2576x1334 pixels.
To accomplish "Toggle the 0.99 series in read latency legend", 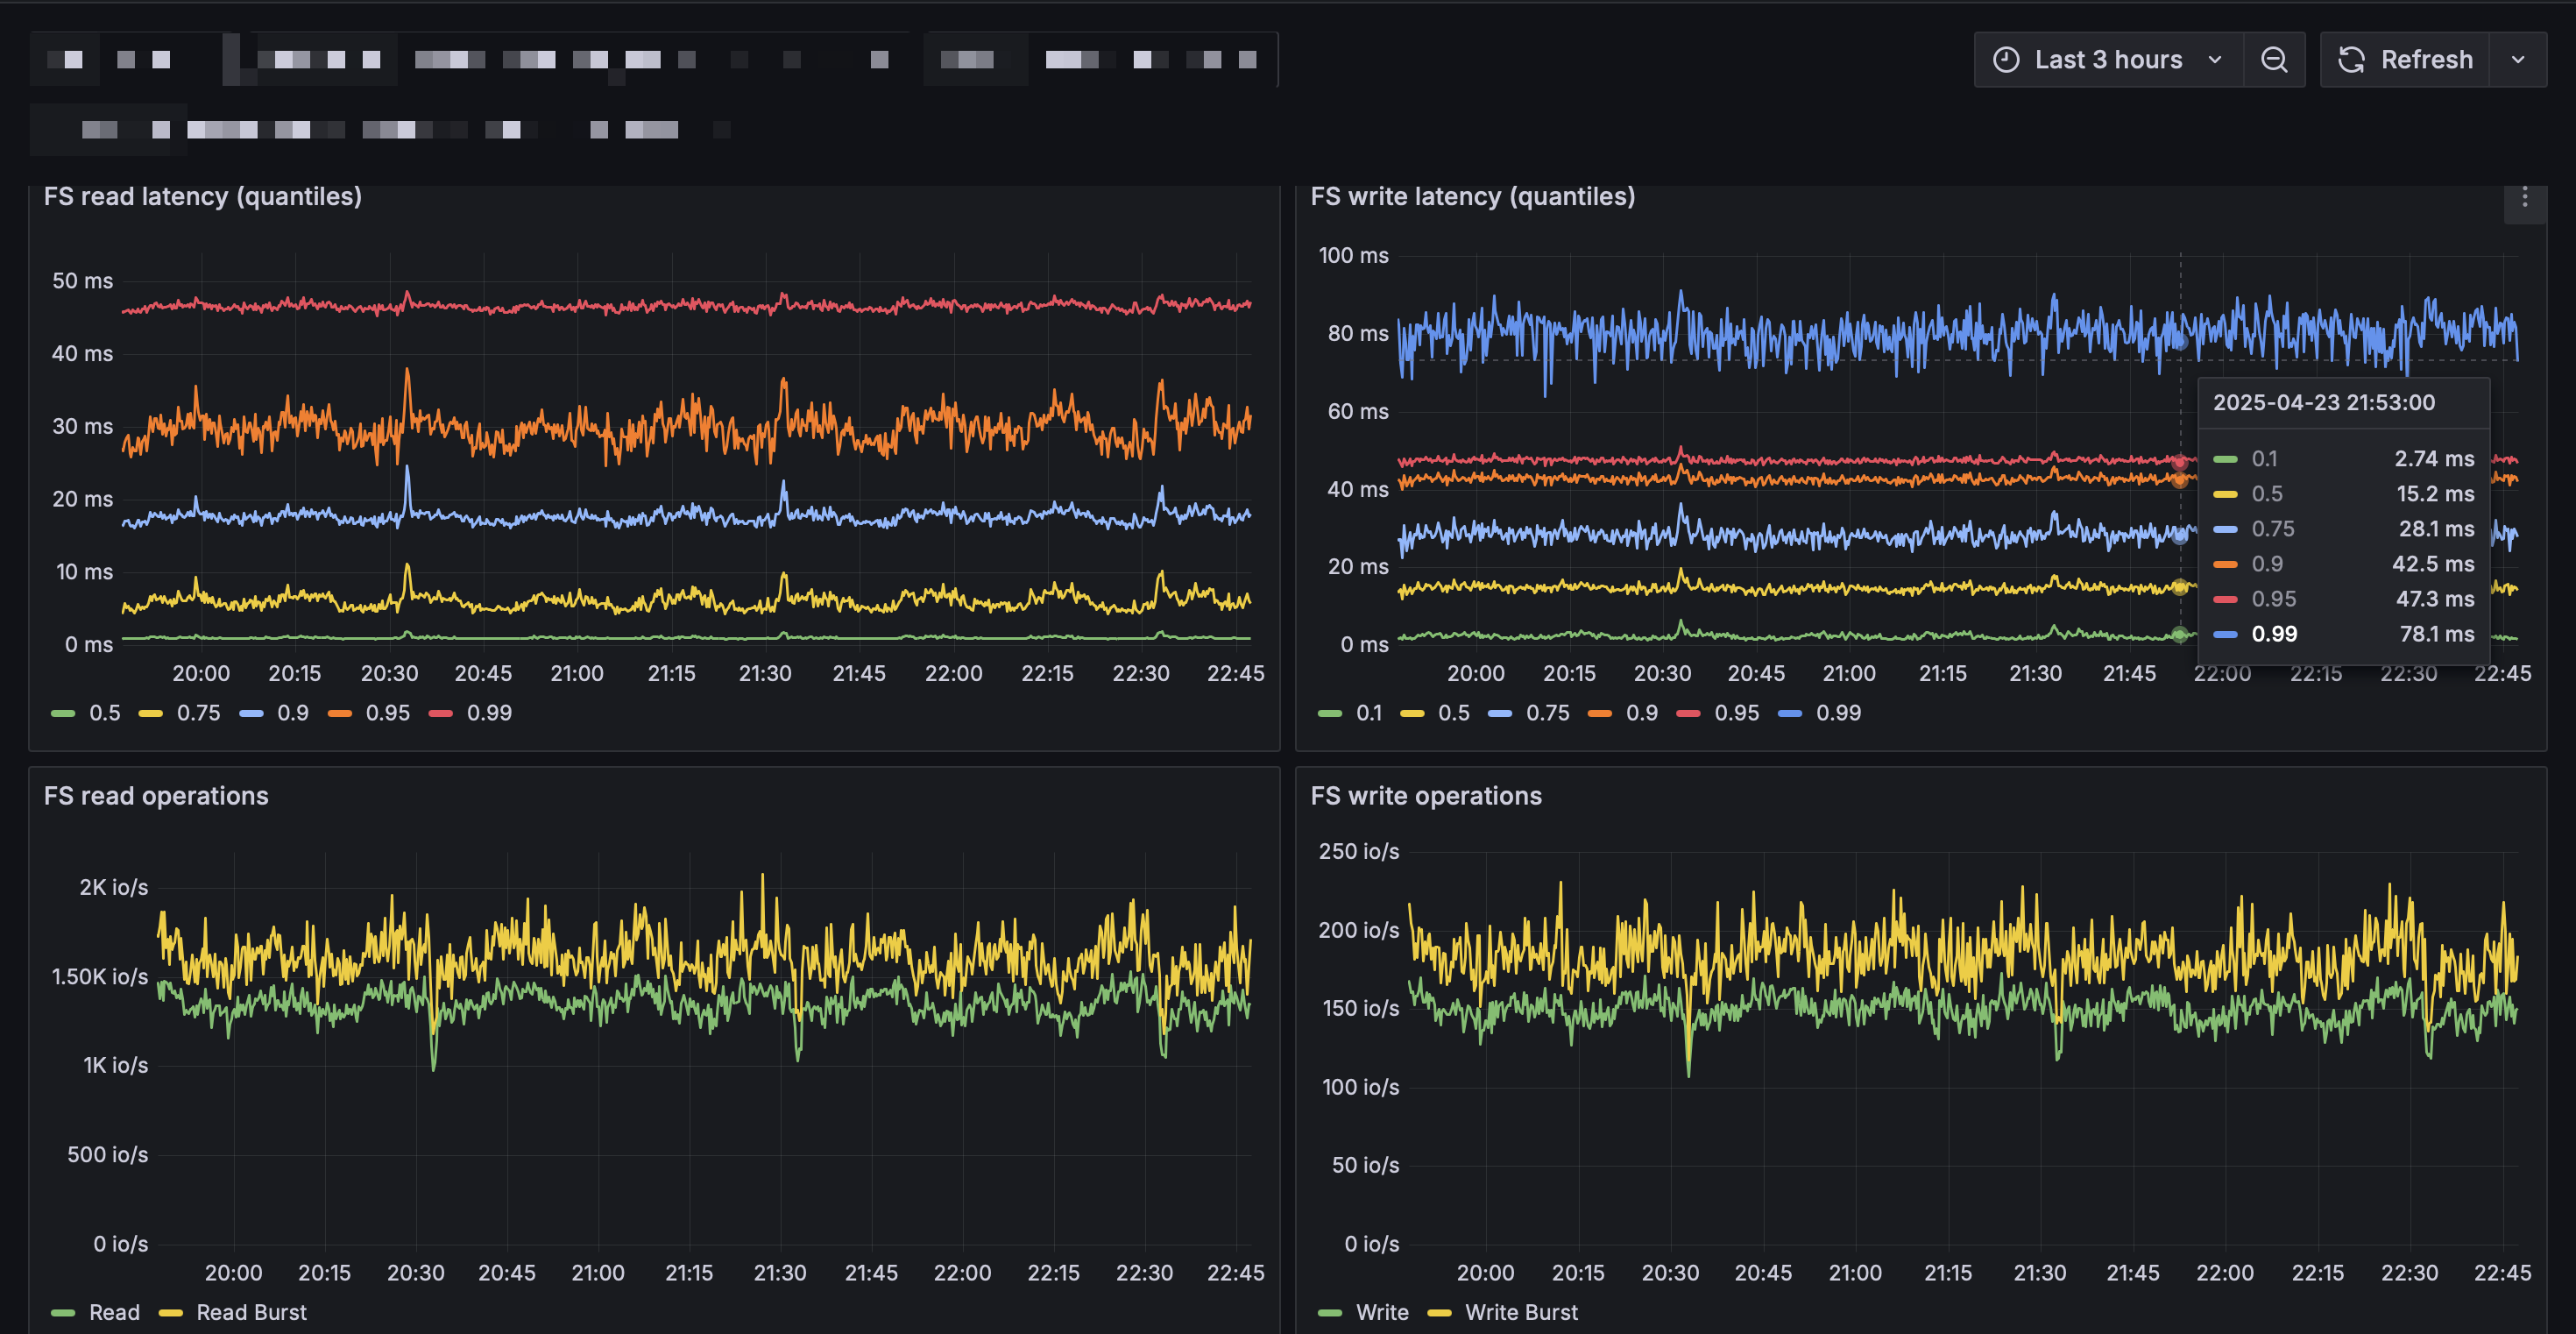I will [x=471, y=713].
